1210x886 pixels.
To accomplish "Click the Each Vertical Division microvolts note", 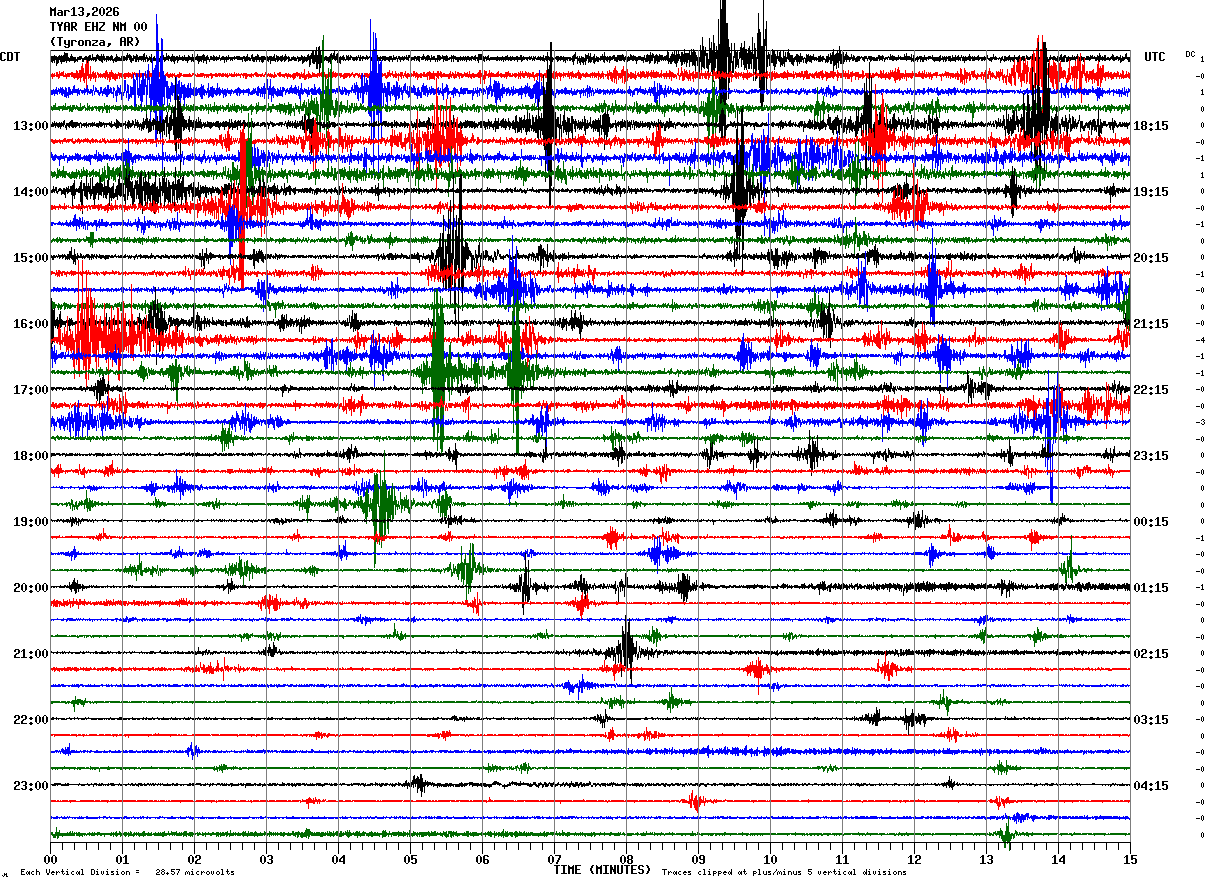I will coord(127,873).
